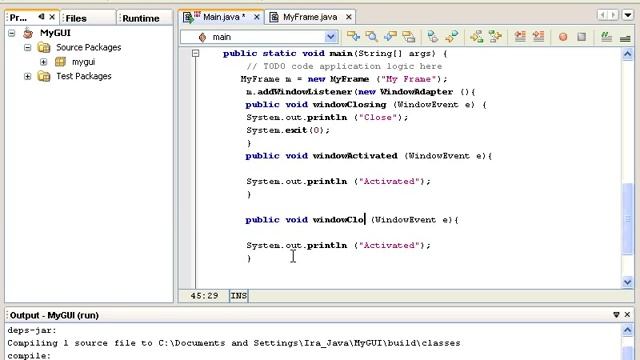This screenshot has height=360, width=640.
Task: Click the first arrow-box icon in editor toolbar
Action: coord(353,36)
